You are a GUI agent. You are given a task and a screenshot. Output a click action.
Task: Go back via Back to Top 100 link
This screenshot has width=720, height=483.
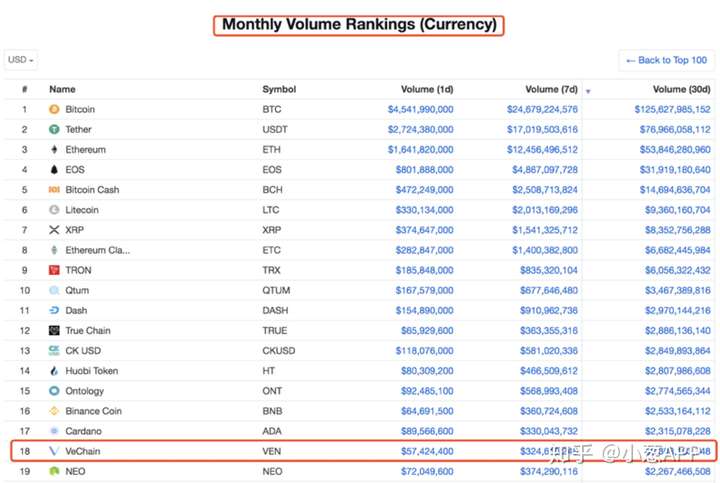(666, 60)
